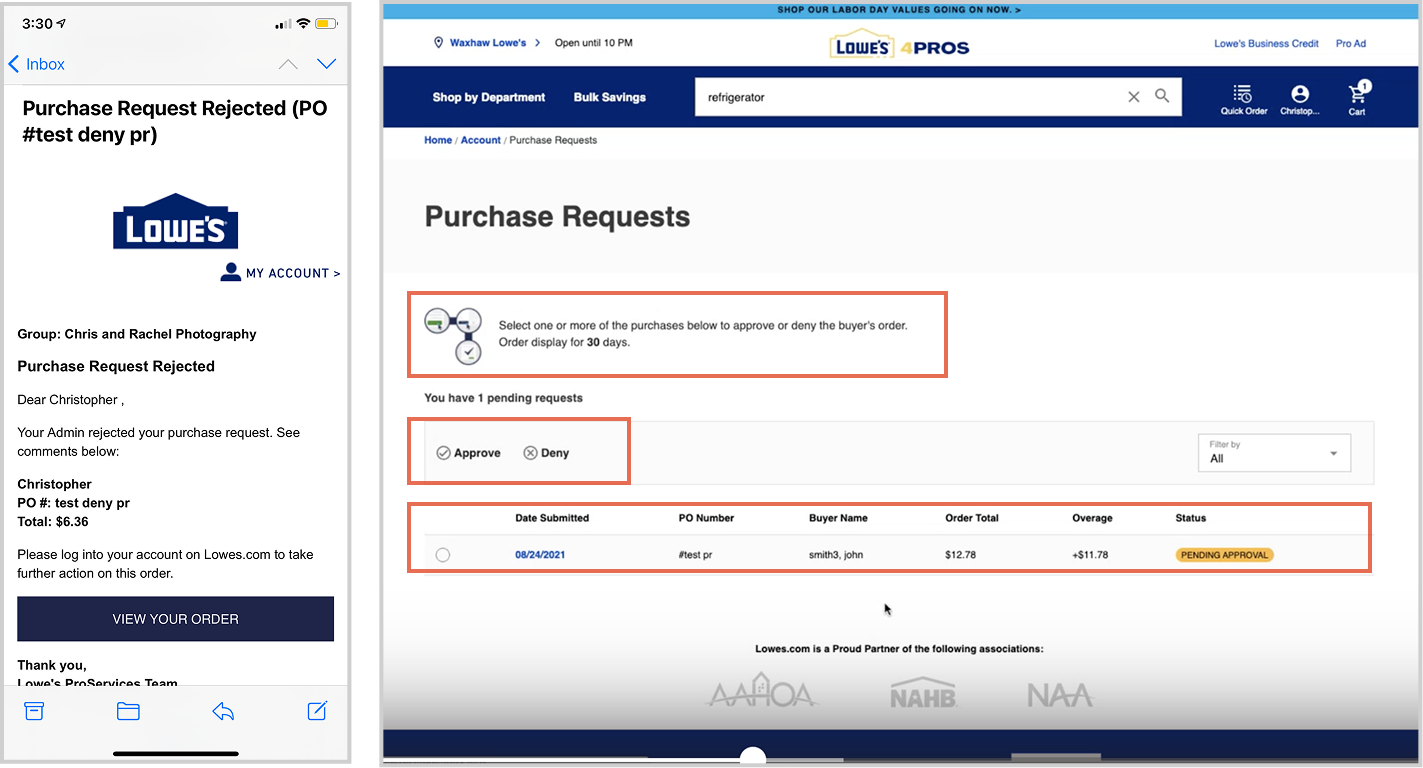Click the search magnifier icon
Image resolution: width=1423 pixels, height=768 pixels.
[x=1162, y=97]
